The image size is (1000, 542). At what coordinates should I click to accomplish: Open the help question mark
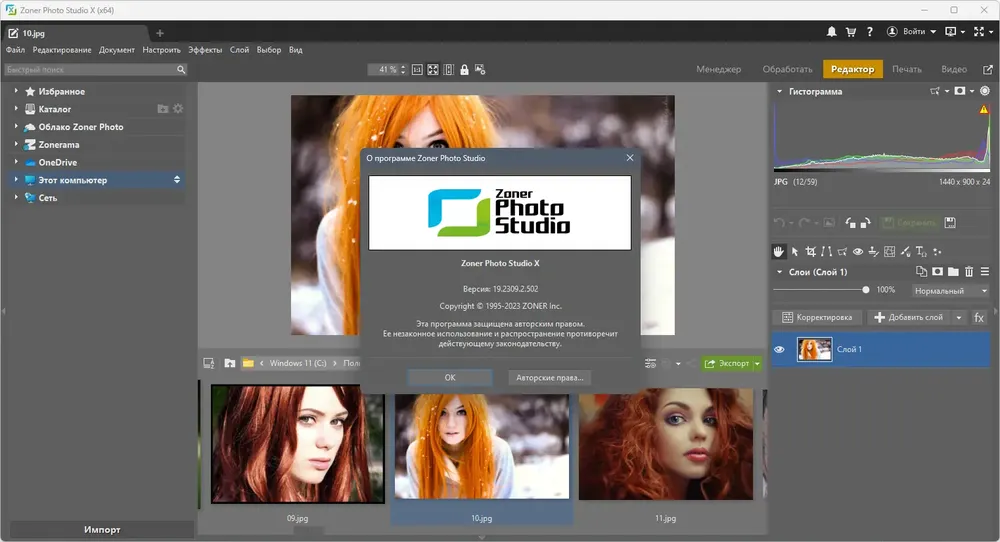pyautogui.click(x=869, y=31)
